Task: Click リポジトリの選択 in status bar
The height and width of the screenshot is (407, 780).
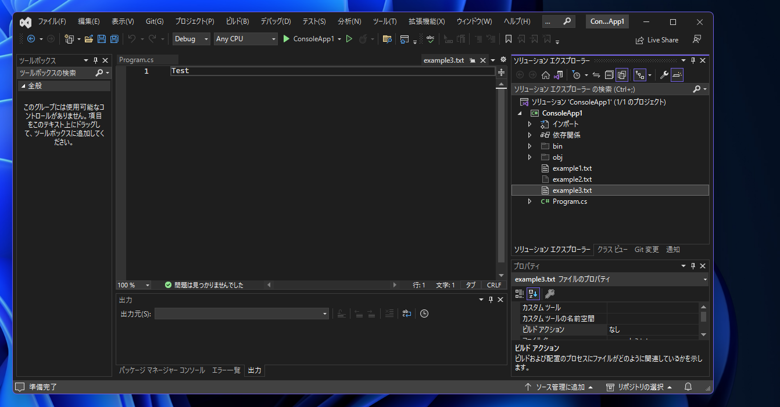Action: (x=640, y=387)
